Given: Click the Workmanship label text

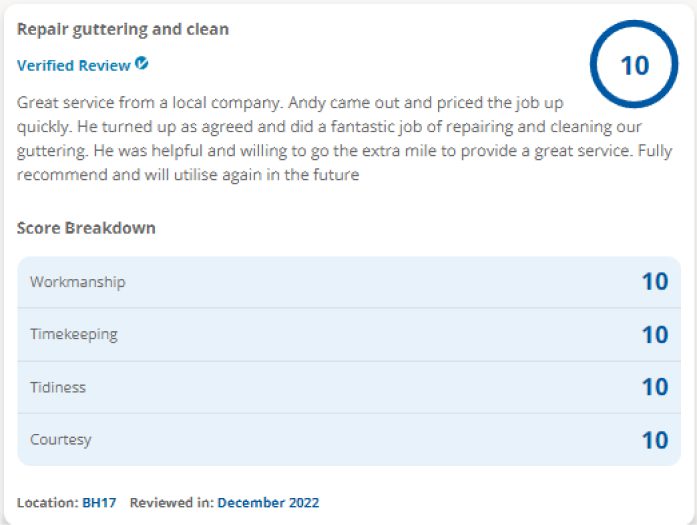Looking at the screenshot, I should point(78,282).
